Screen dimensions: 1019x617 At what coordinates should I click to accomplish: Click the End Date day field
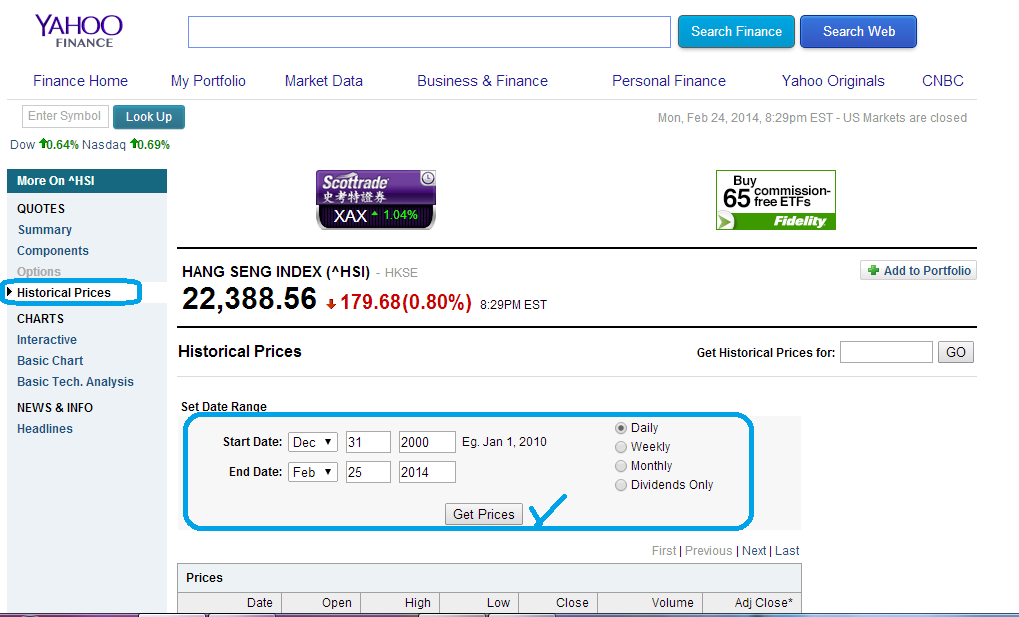(x=368, y=472)
